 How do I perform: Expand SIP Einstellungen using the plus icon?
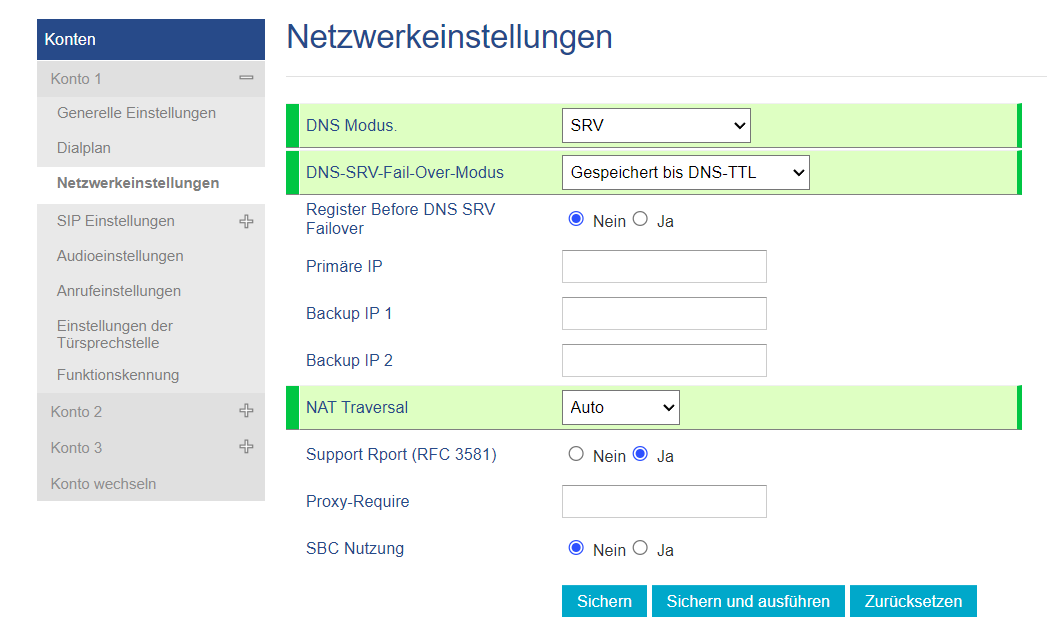(x=246, y=221)
